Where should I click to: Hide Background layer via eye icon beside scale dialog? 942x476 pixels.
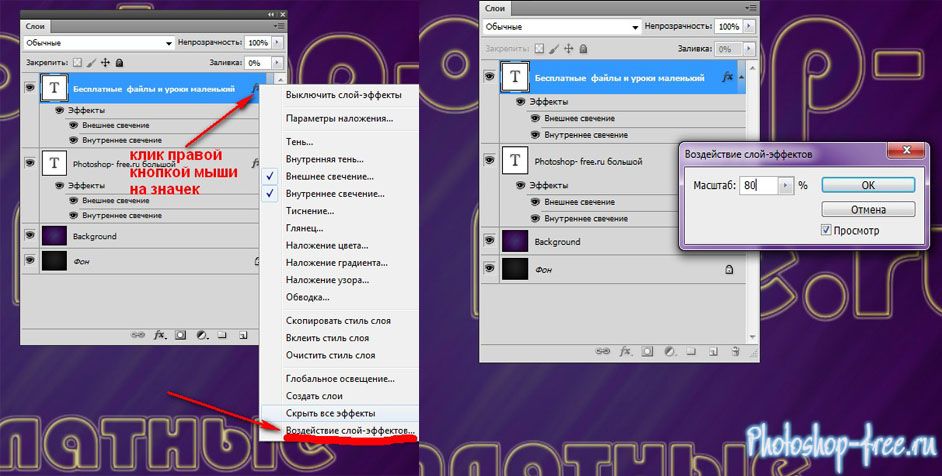[489, 242]
